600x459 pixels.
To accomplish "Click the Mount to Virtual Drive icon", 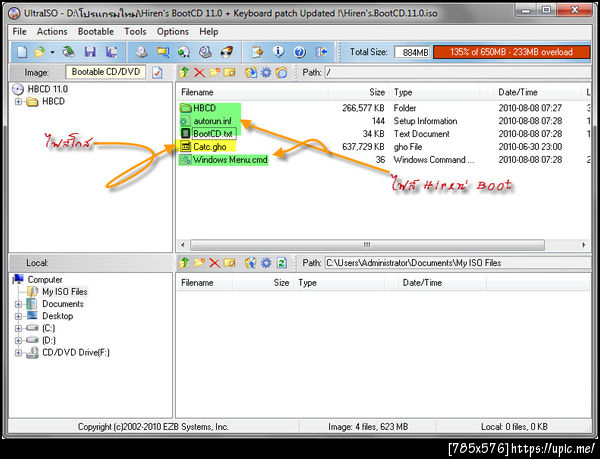I will point(205,52).
